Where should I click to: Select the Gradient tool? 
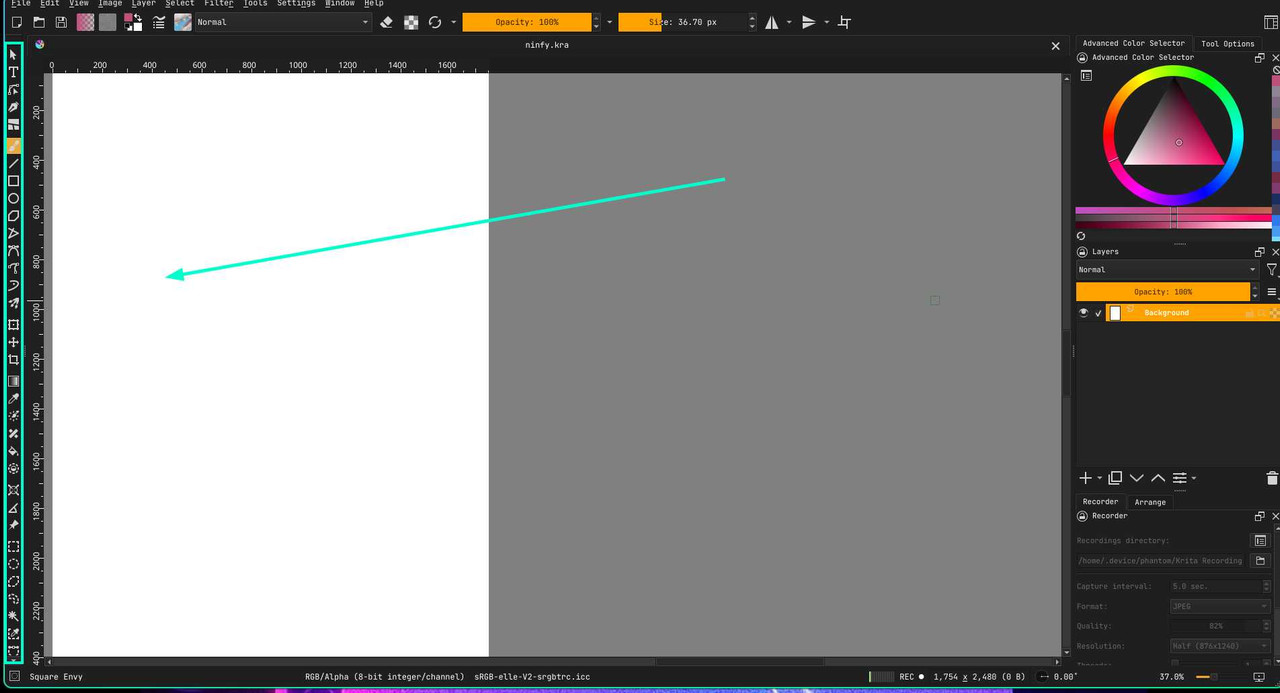(14, 381)
